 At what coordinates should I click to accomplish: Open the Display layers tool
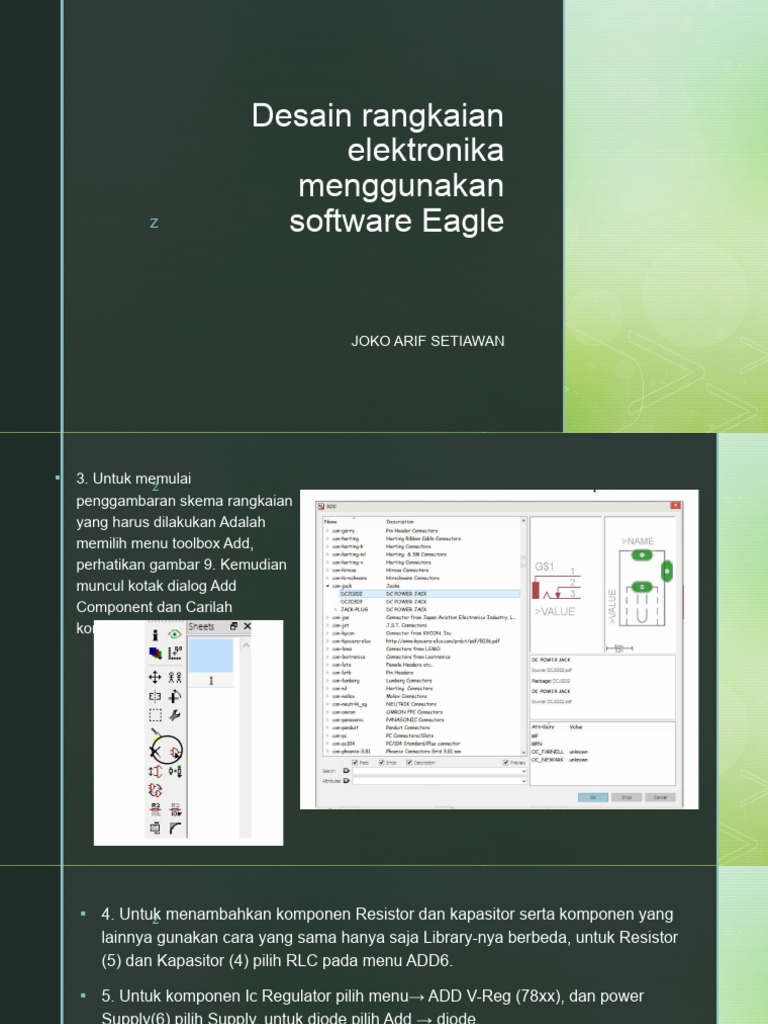[155, 653]
